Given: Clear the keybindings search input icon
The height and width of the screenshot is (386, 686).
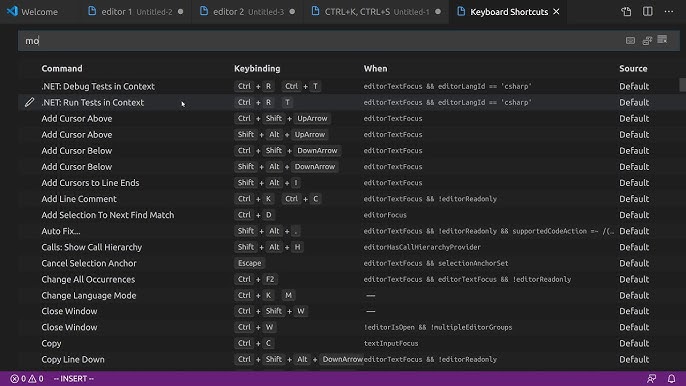Looking at the screenshot, I should [662, 40].
